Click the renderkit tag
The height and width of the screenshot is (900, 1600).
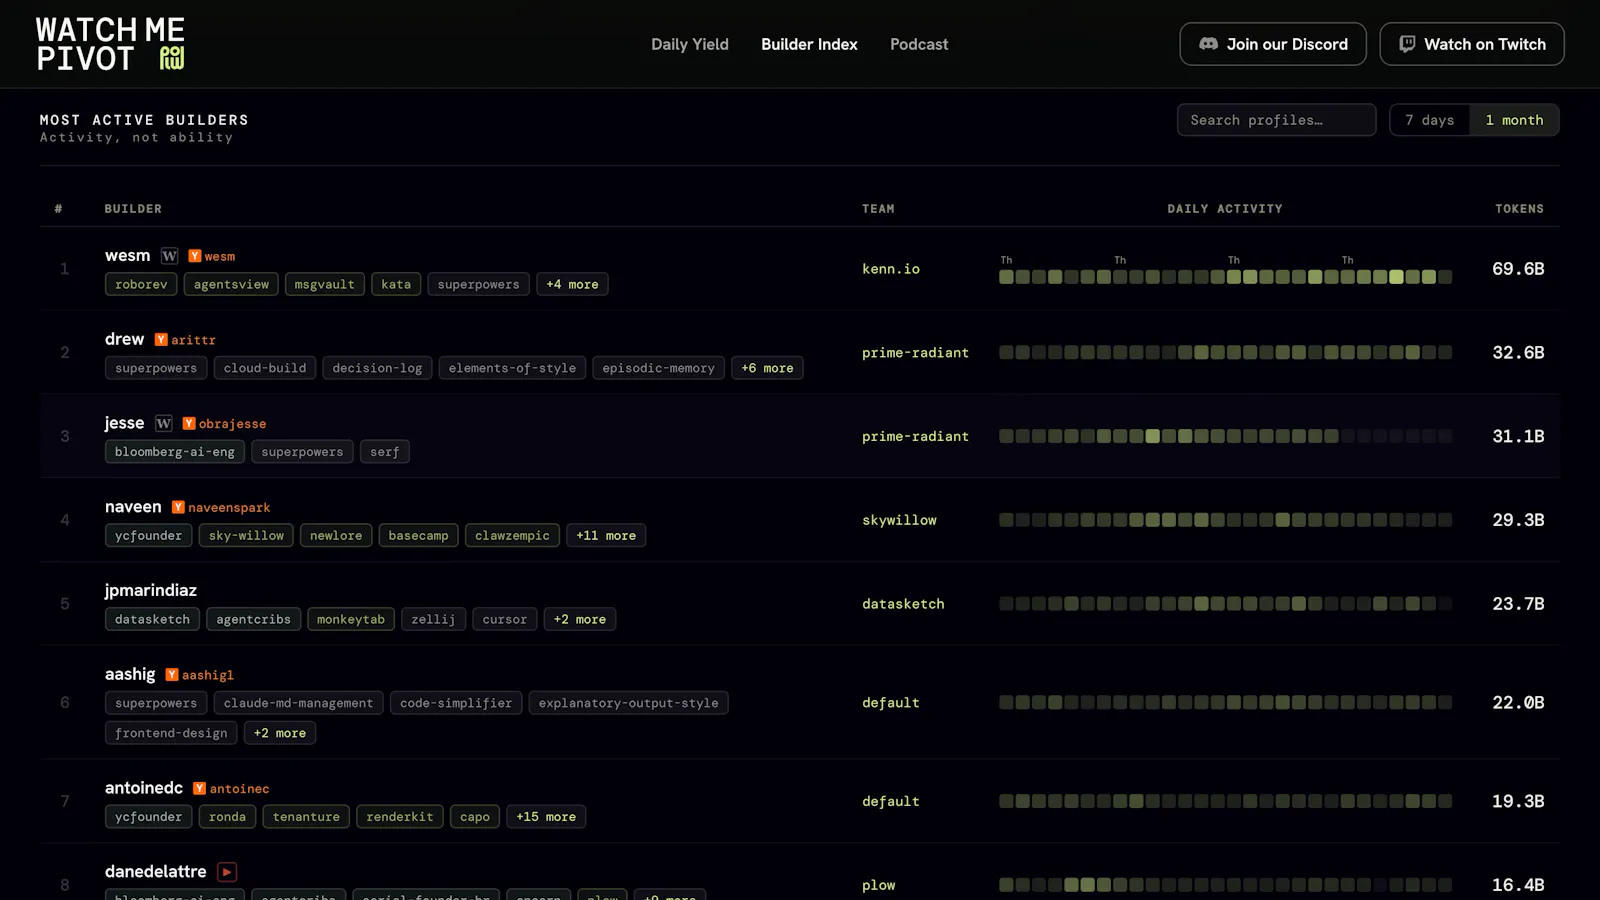(400, 817)
